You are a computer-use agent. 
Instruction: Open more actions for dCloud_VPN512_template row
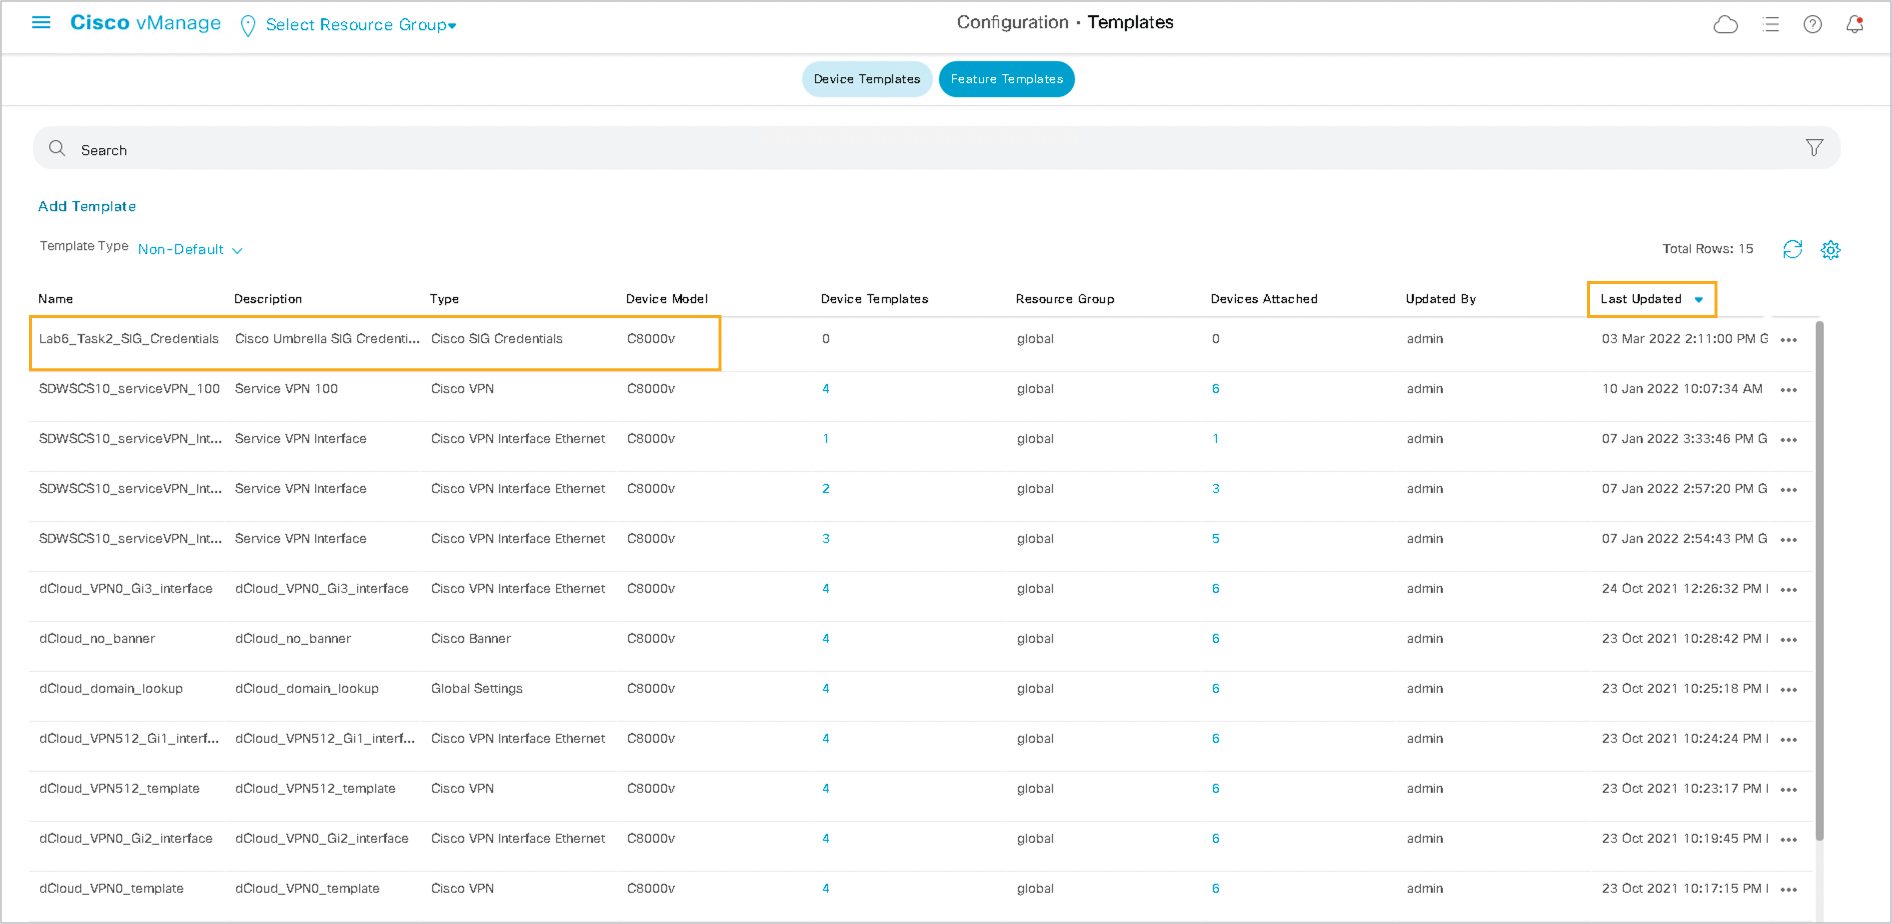click(x=1789, y=790)
